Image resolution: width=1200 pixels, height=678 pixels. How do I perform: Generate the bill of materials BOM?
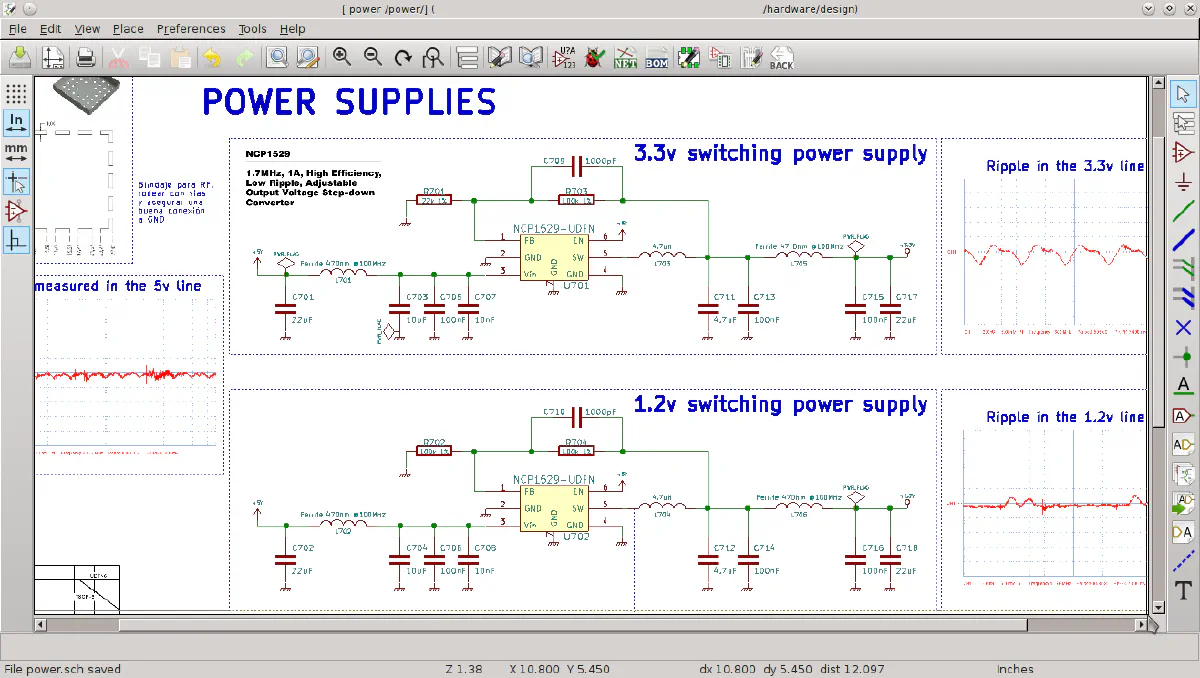[x=656, y=57]
